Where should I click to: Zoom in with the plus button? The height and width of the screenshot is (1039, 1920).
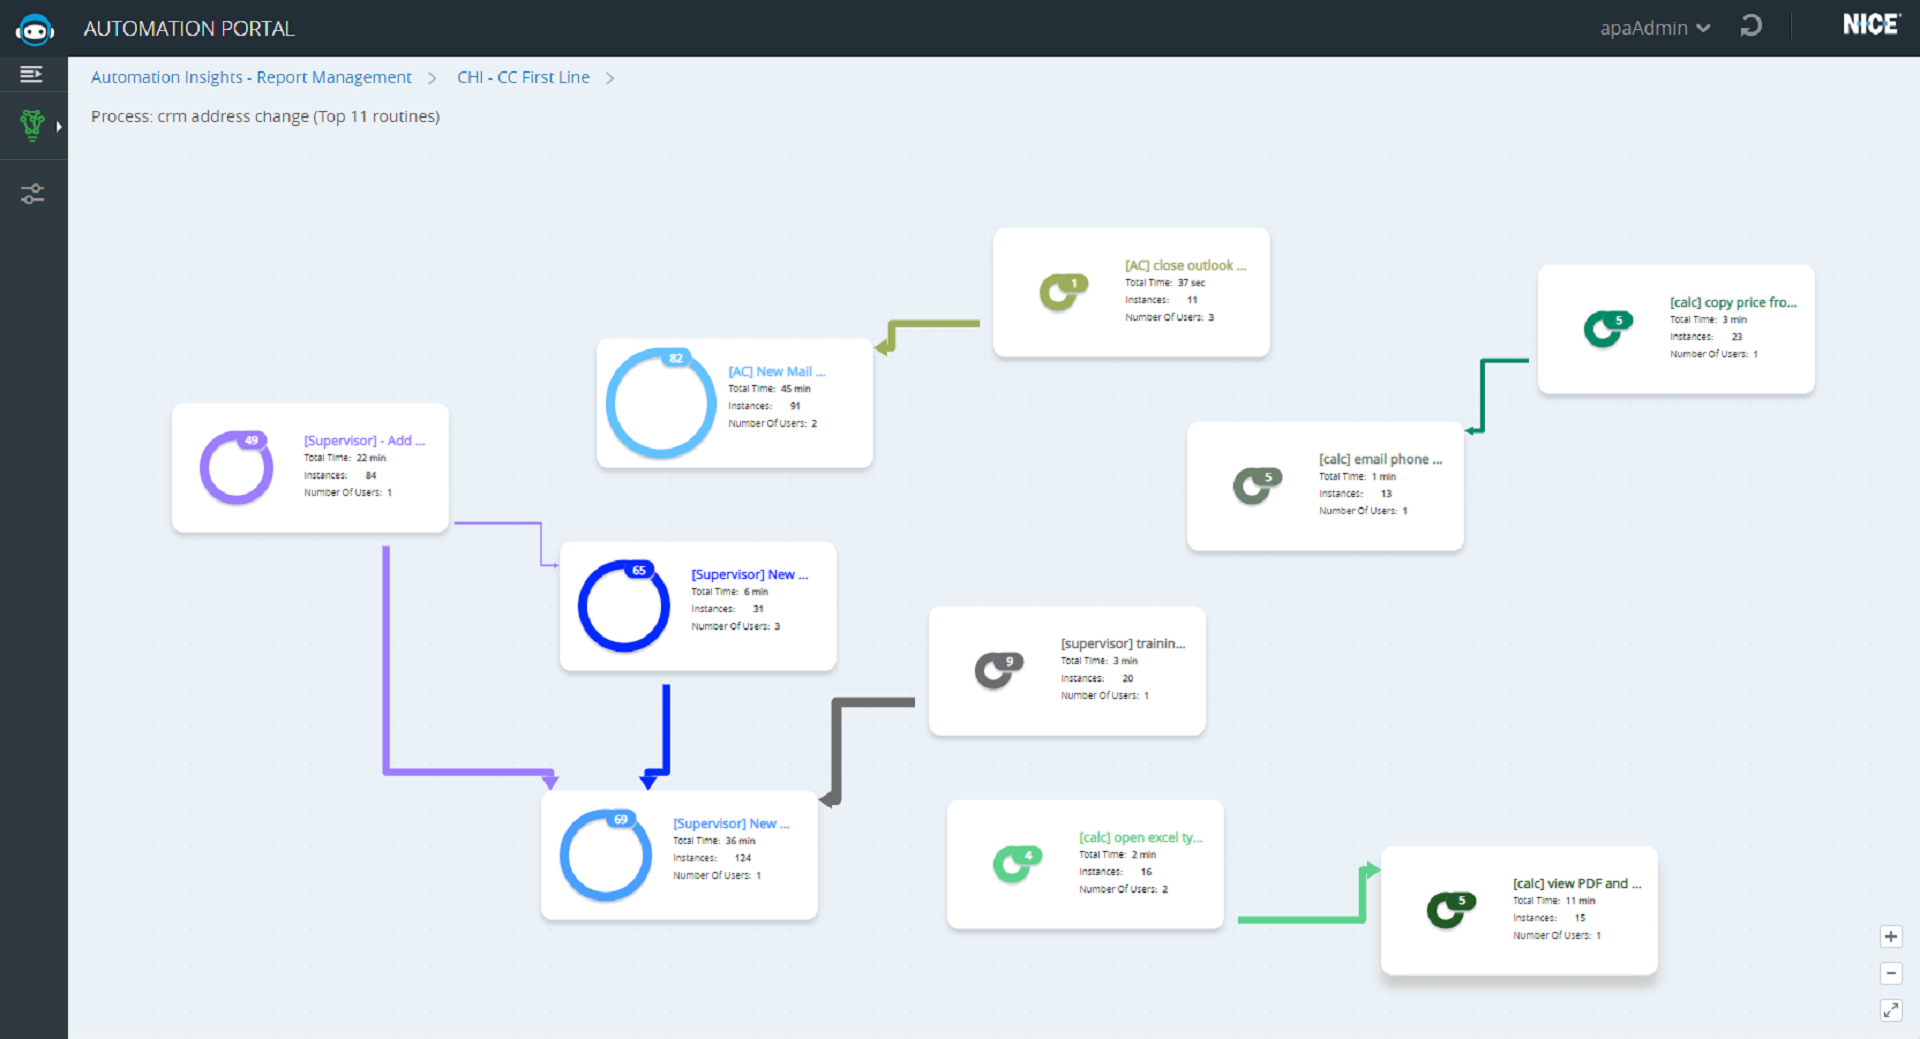[x=1890, y=937]
